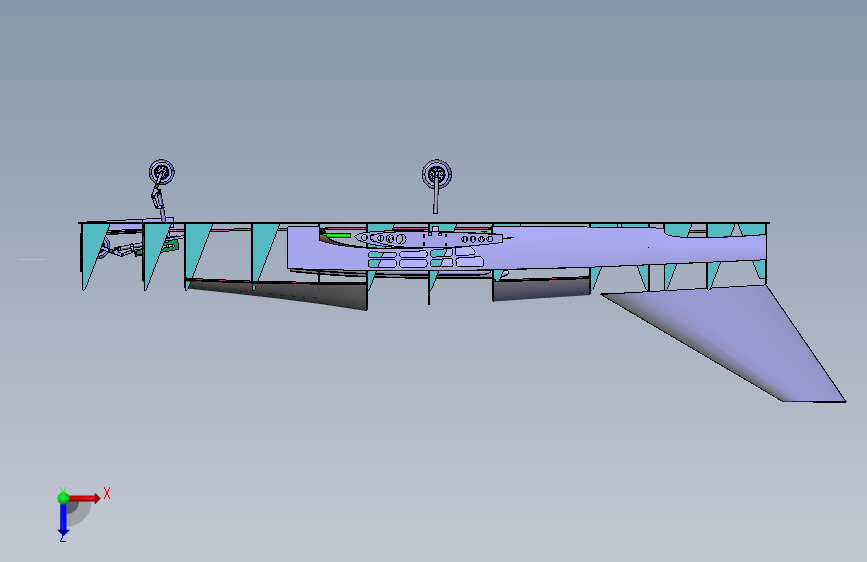This screenshot has height=562, width=867.
Task: Click the green Y axis ball of the triad
Action: (x=63, y=498)
